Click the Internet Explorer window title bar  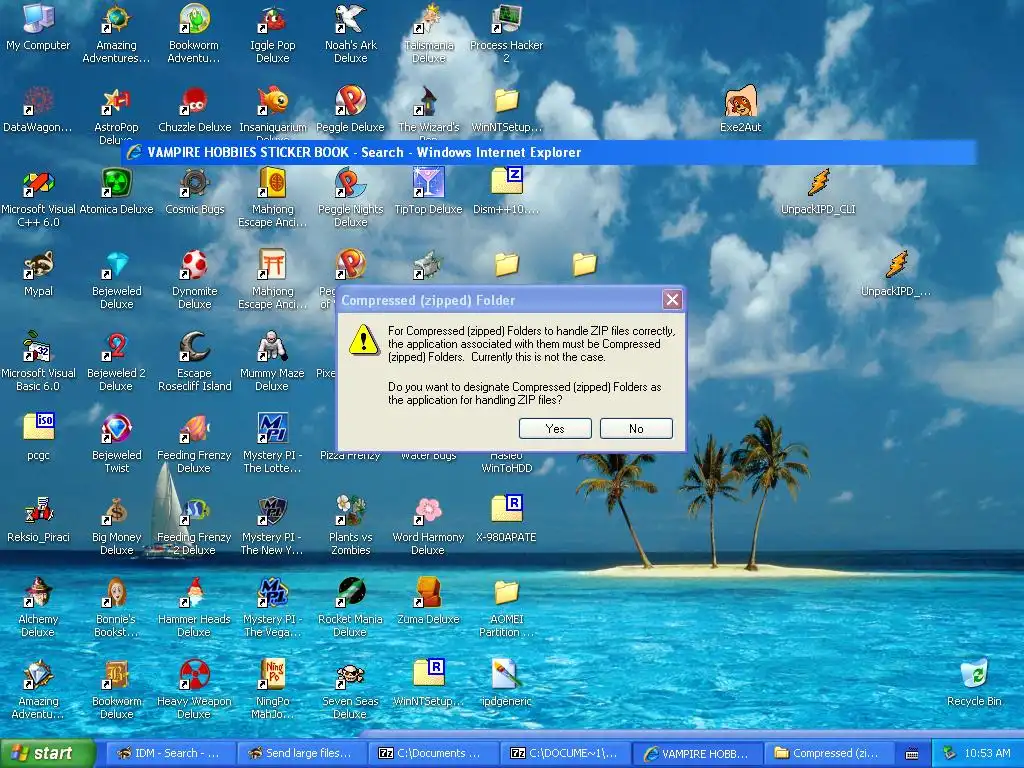[549, 152]
